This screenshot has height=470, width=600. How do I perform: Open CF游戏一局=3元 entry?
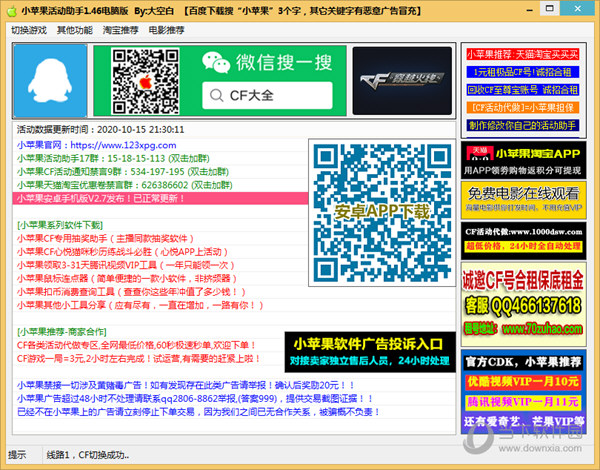[139, 359]
